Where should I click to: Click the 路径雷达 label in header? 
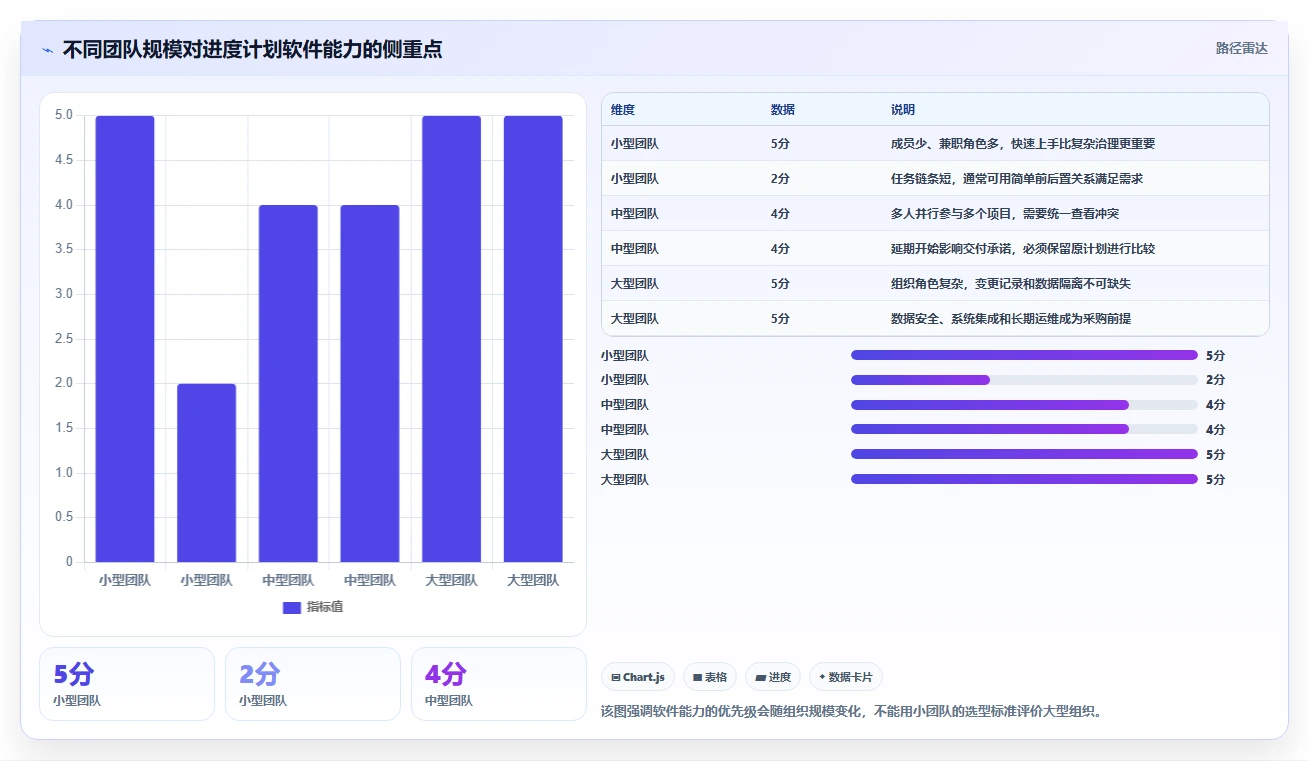click(x=1241, y=48)
